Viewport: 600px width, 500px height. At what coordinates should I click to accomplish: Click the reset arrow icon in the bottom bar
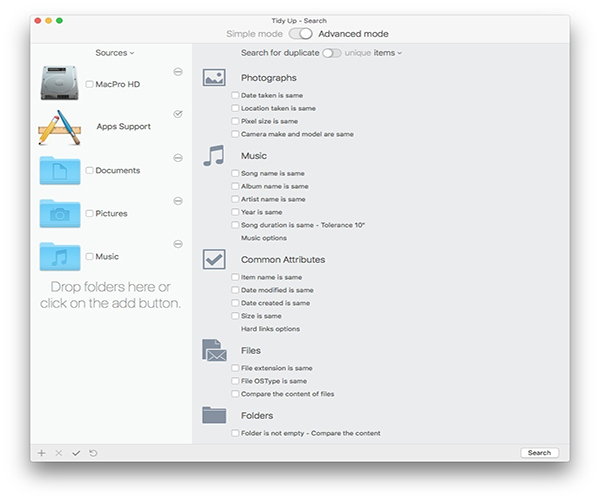pos(93,453)
